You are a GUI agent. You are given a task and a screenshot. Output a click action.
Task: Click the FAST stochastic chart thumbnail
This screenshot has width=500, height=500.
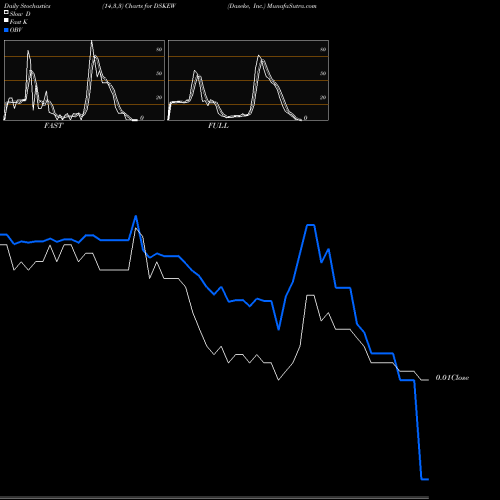point(84,80)
